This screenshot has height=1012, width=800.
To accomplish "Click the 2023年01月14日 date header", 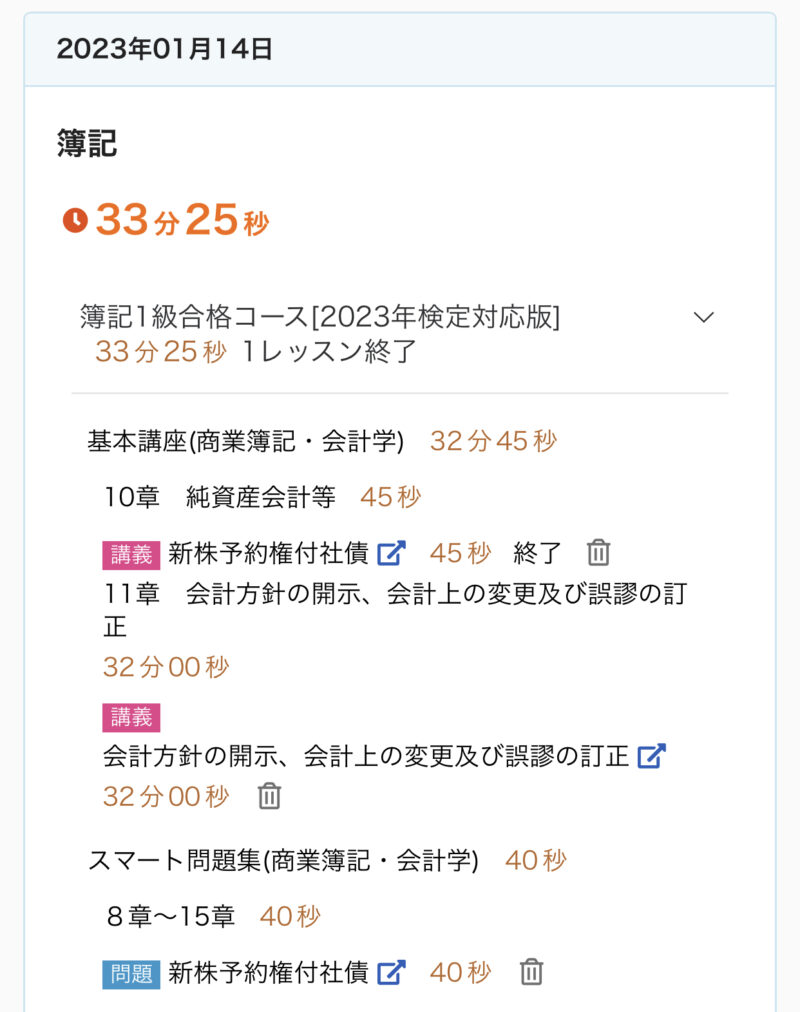I will click(165, 49).
